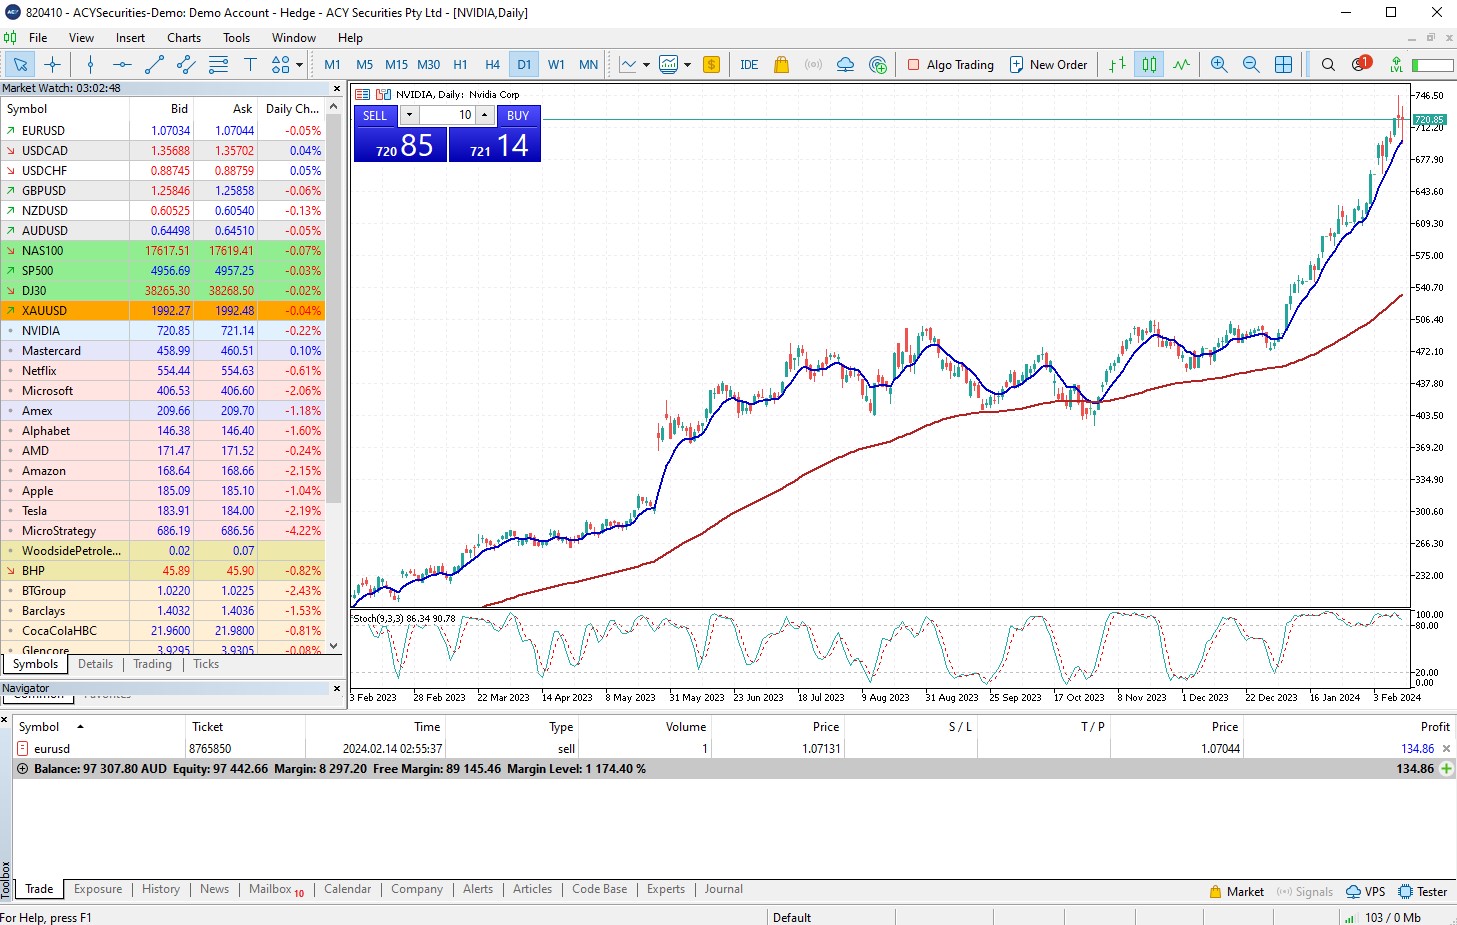Click the tile windows grid icon
Image resolution: width=1457 pixels, height=925 pixels.
click(1283, 65)
